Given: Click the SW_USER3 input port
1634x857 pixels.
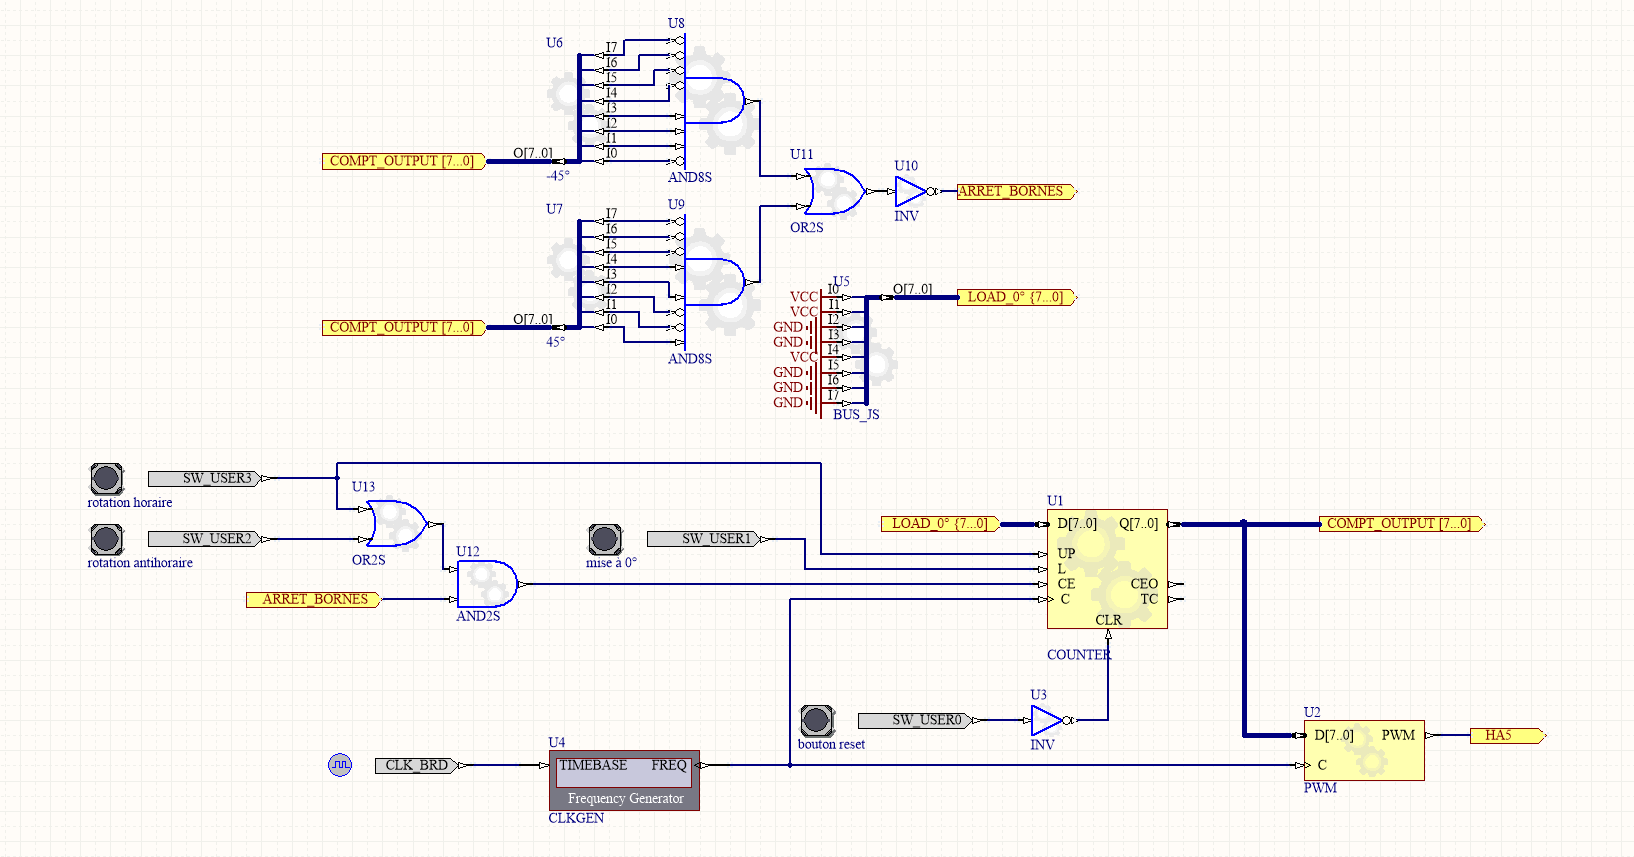Looking at the screenshot, I should pos(208,479).
